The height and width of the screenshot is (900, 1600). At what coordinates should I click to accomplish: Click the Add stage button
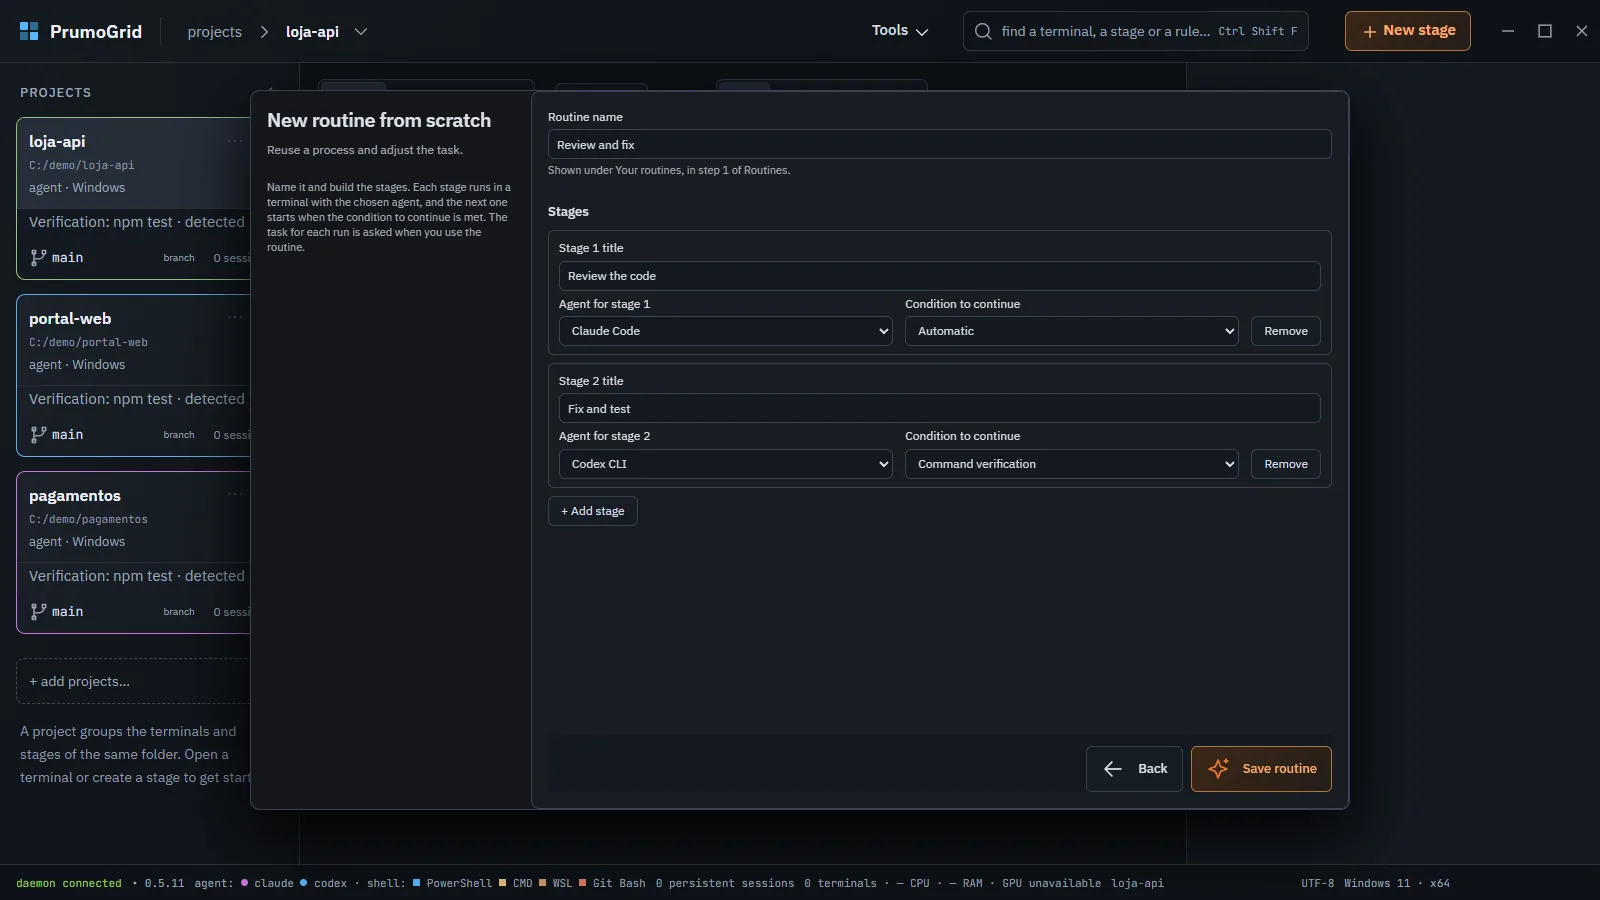tap(593, 511)
